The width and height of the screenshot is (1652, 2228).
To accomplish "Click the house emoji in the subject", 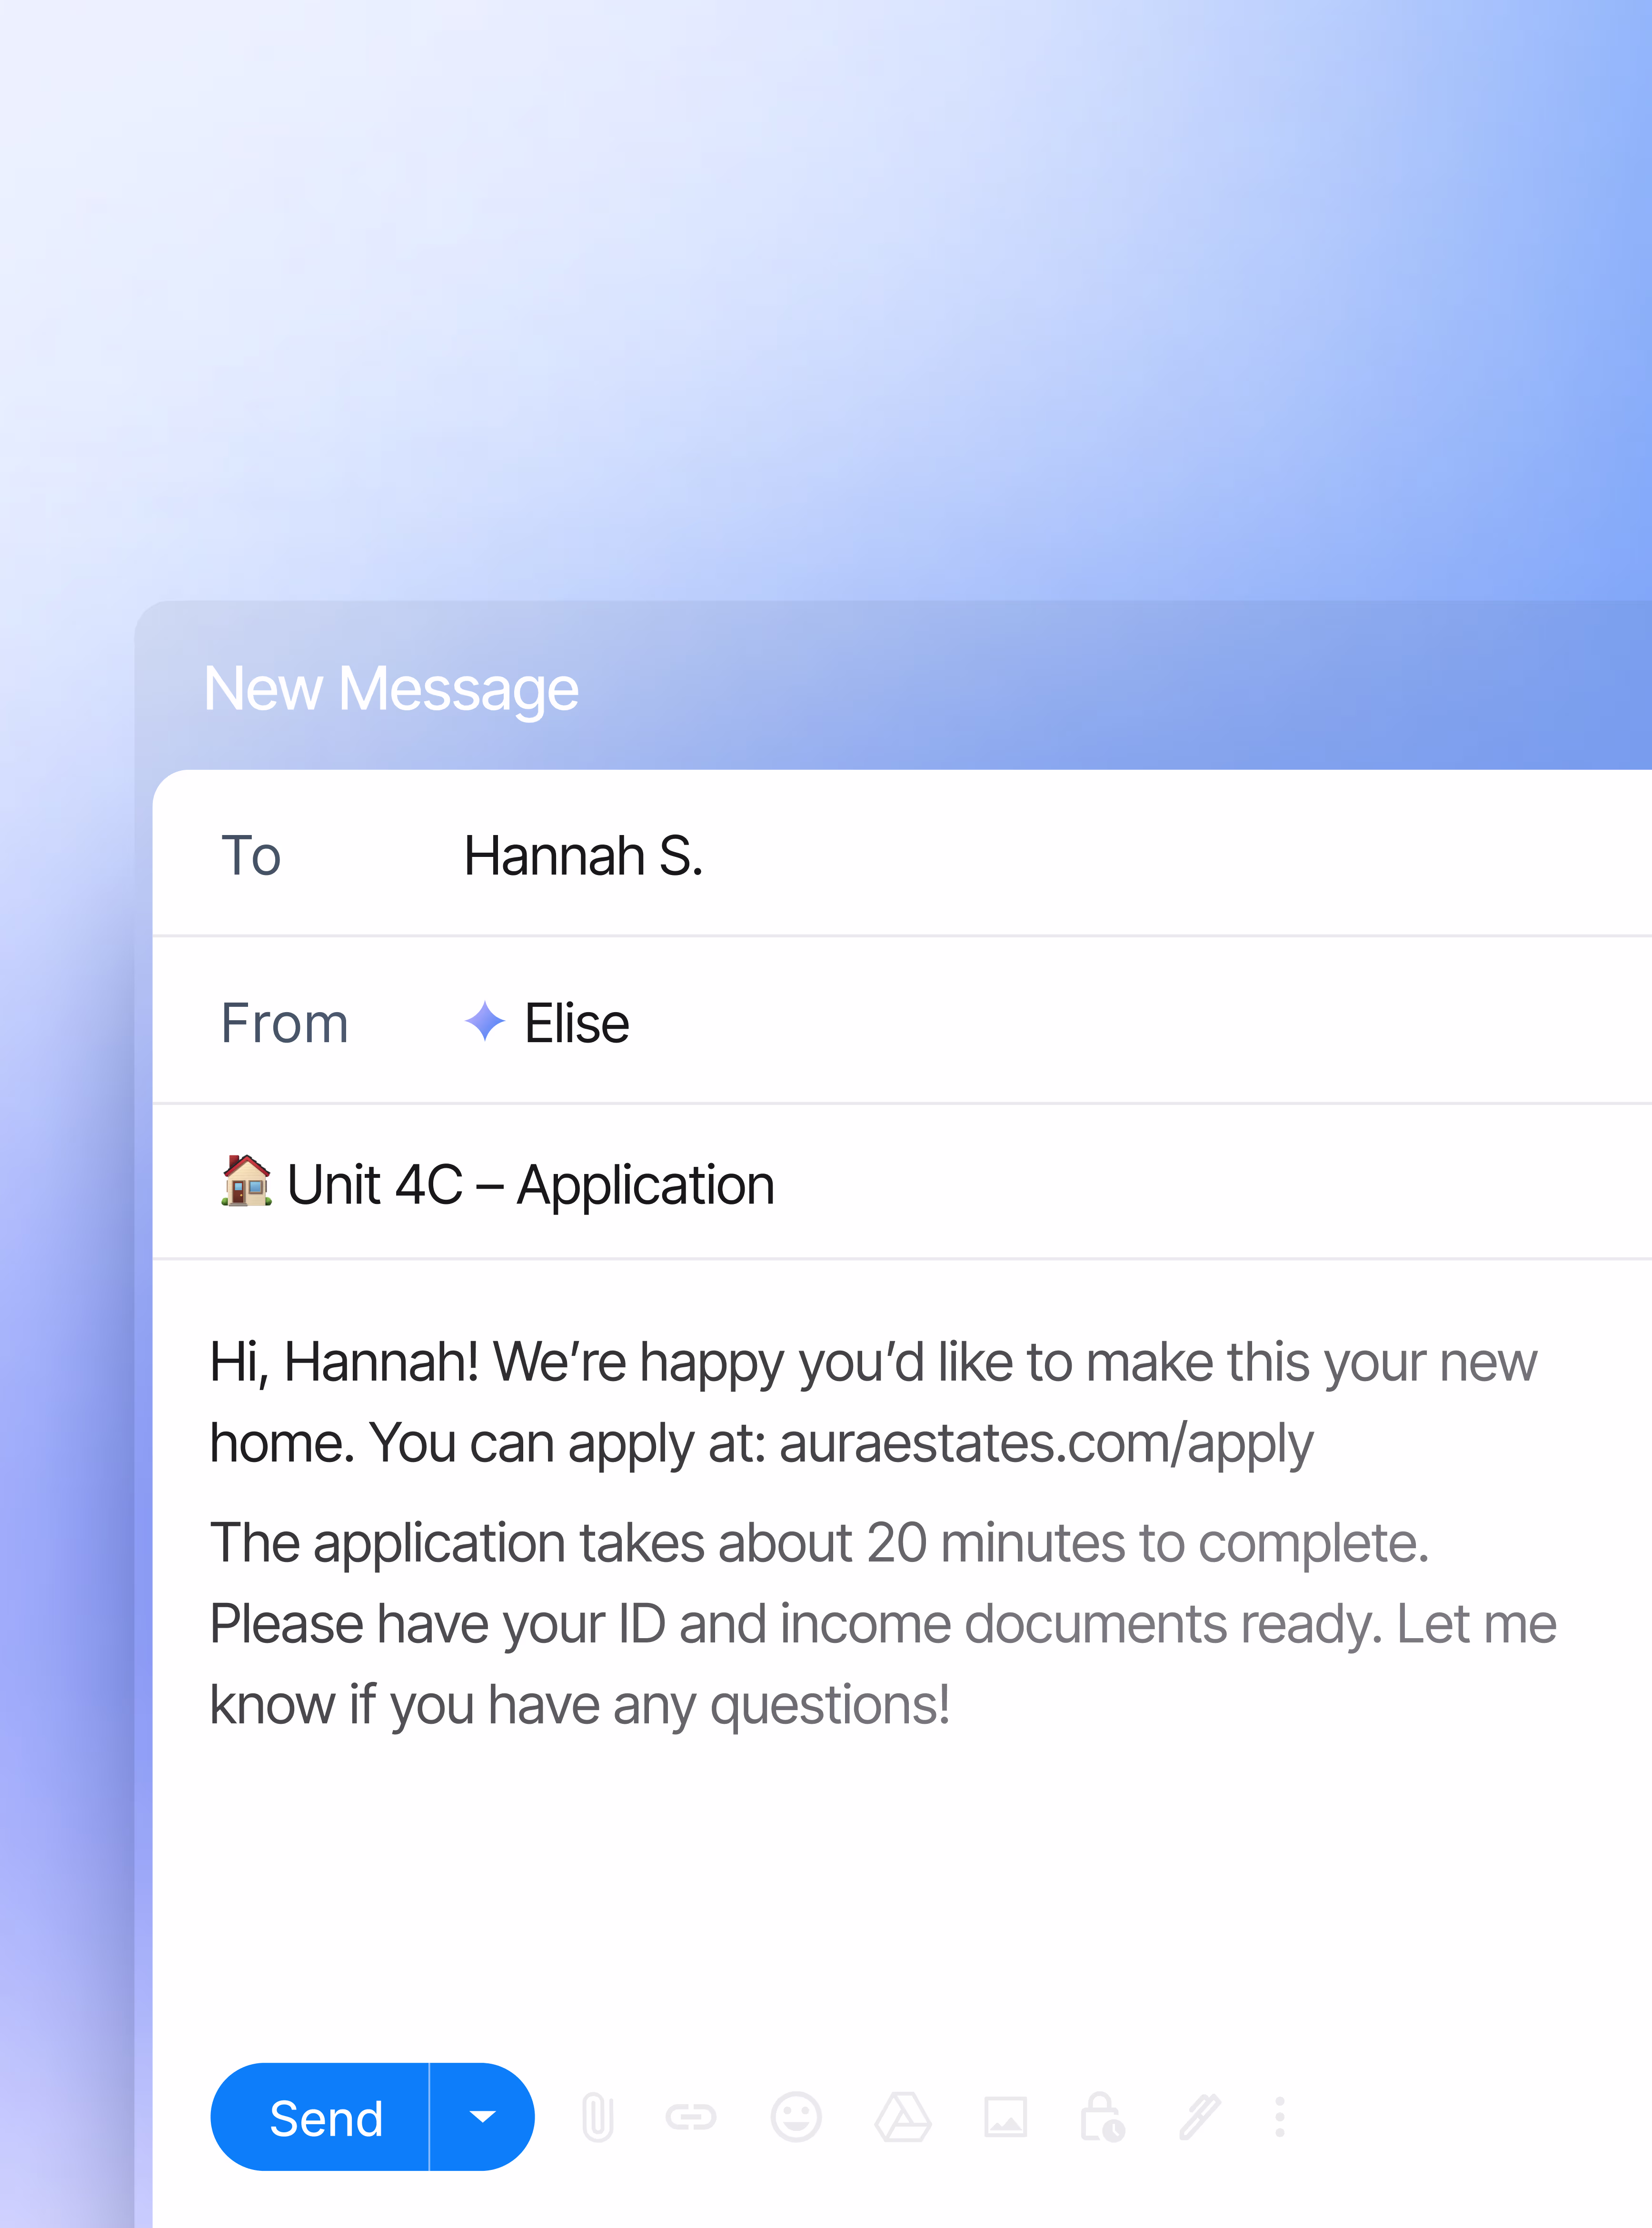I will (x=246, y=1181).
